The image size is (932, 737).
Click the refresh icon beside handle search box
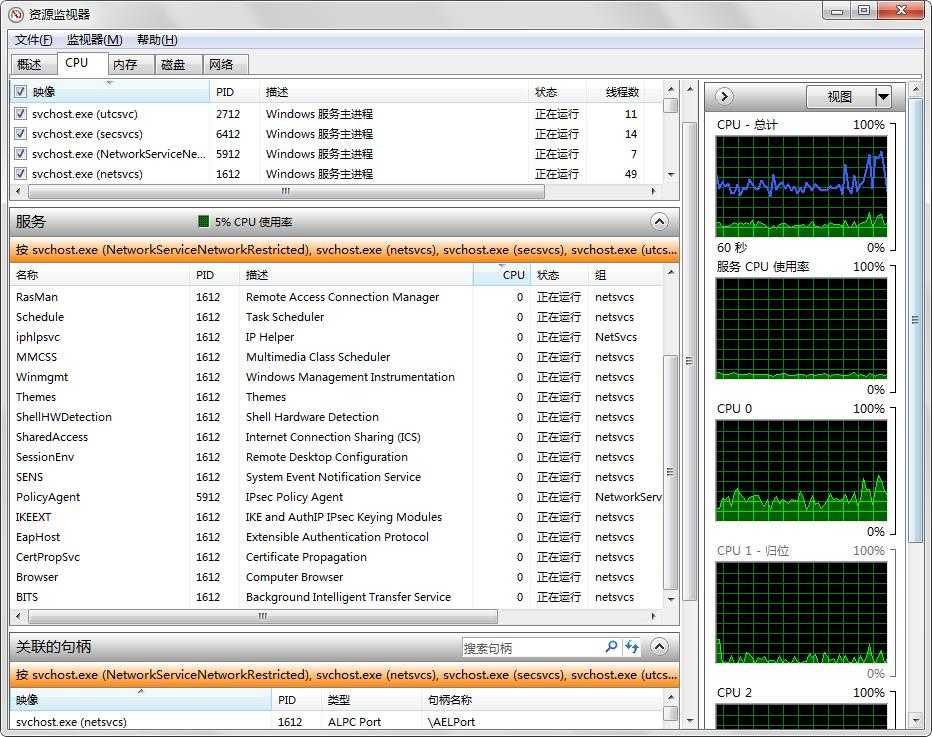click(x=632, y=647)
